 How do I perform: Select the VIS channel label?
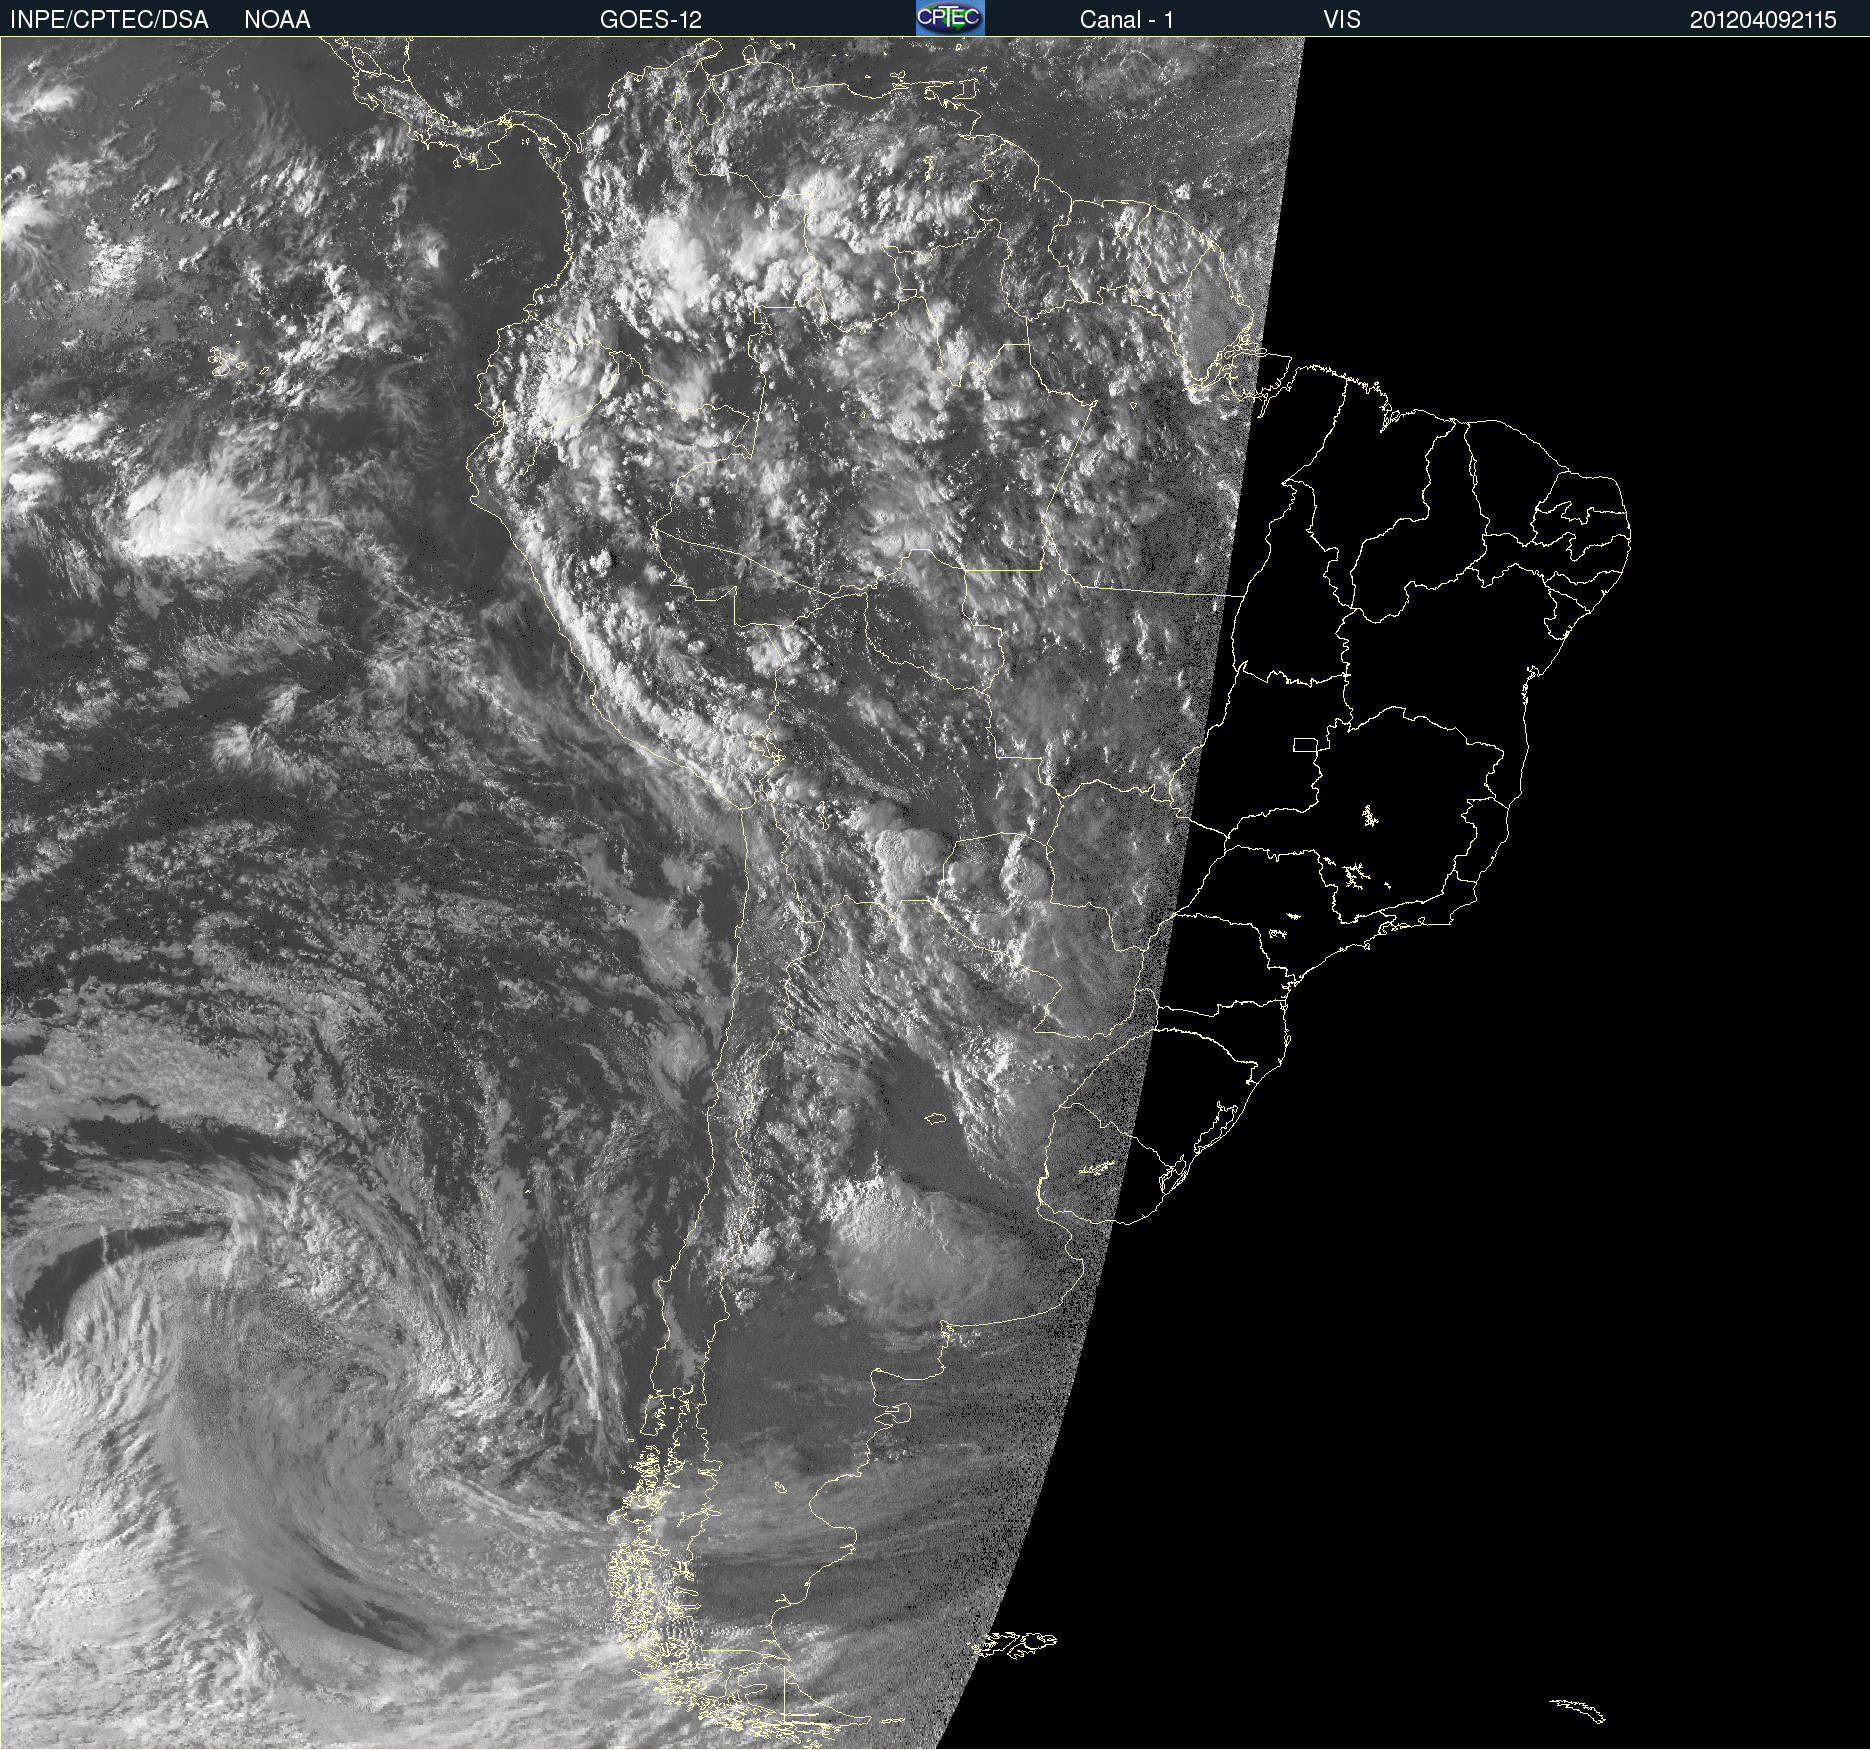(1342, 20)
